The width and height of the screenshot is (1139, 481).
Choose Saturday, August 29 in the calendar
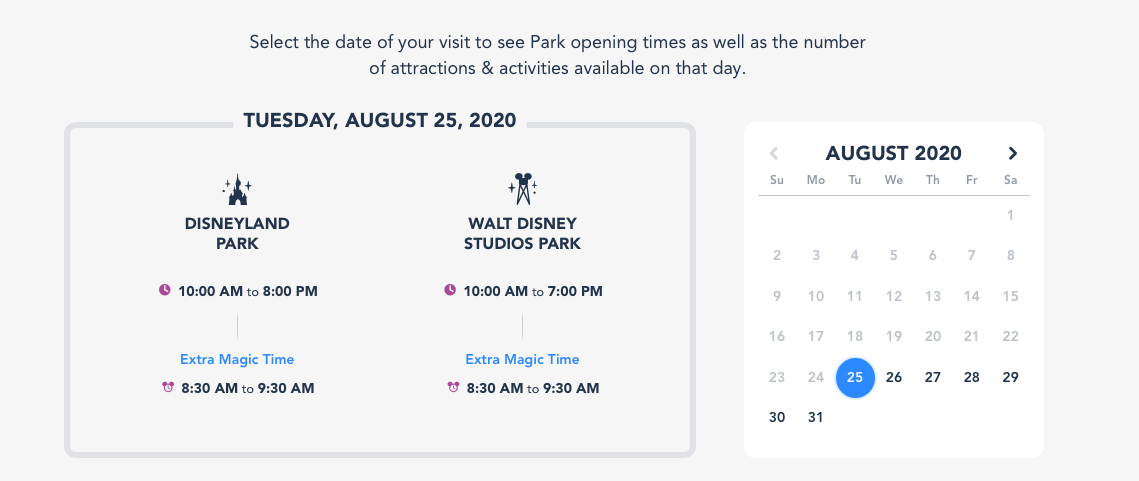coord(1010,377)
